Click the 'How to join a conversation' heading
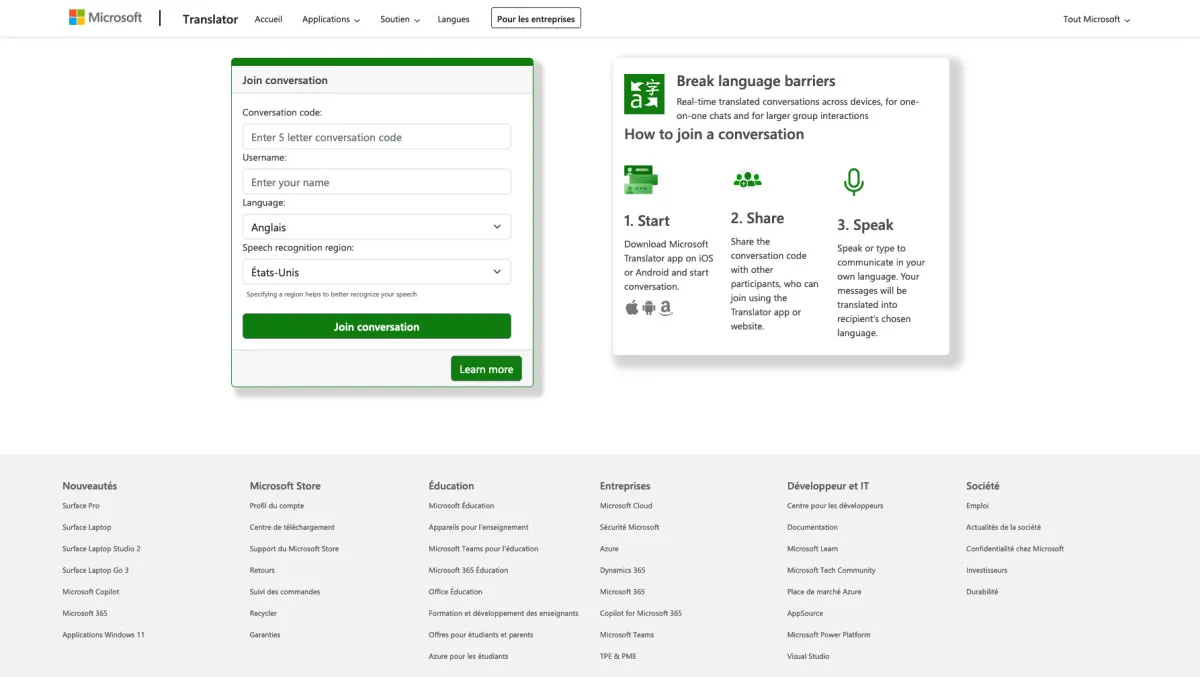Viewport: 1200px width, 677px height. point(714,134)
